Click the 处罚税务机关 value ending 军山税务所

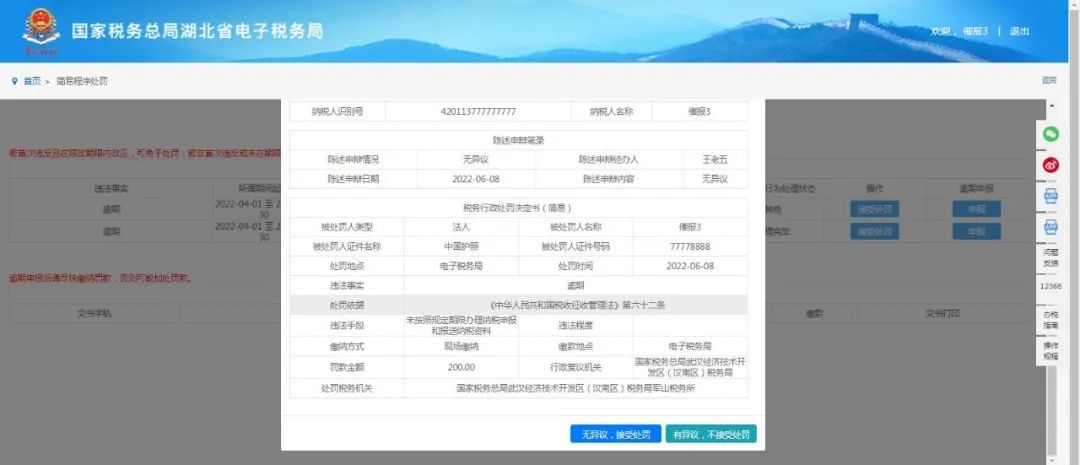tap(576, 389)
